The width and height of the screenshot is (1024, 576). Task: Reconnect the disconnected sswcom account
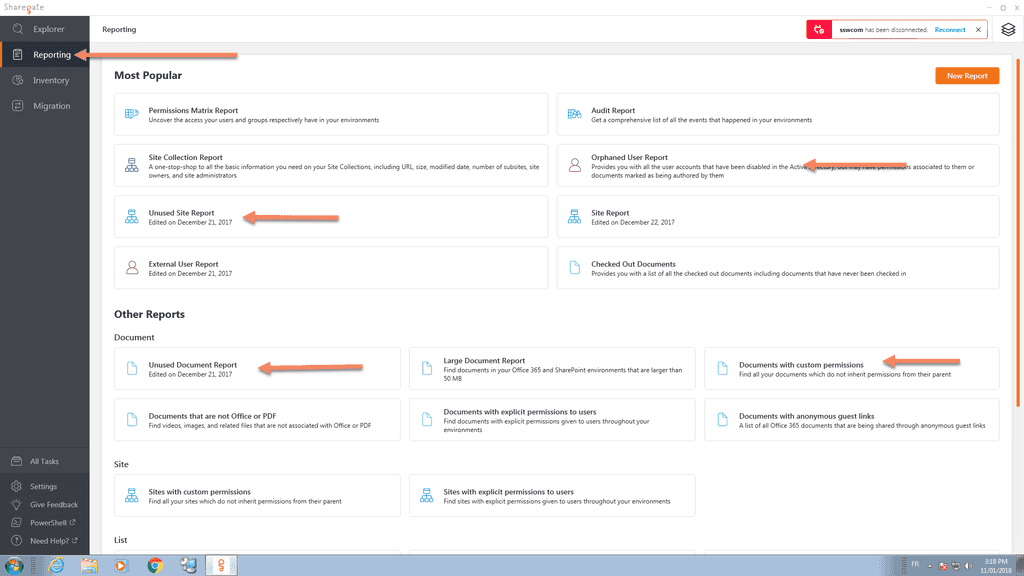(948, 29)
